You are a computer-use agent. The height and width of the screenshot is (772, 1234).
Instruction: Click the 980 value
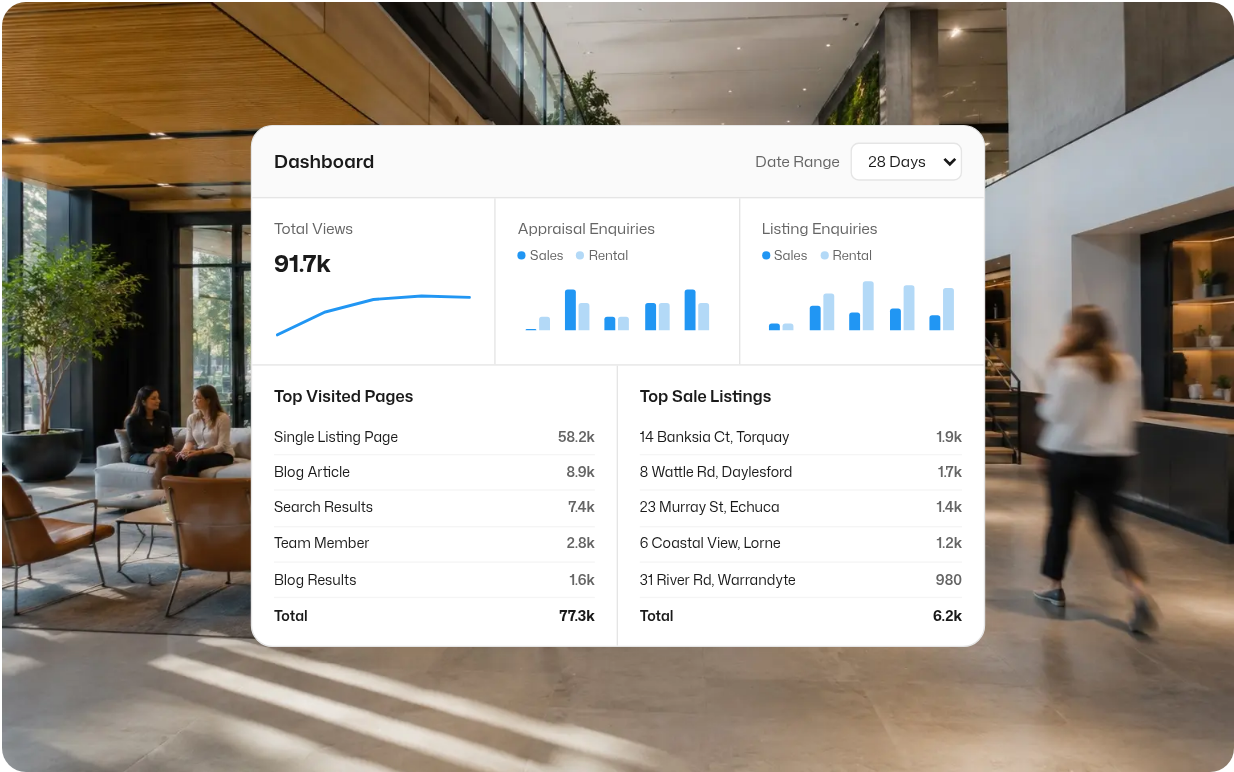948,580
